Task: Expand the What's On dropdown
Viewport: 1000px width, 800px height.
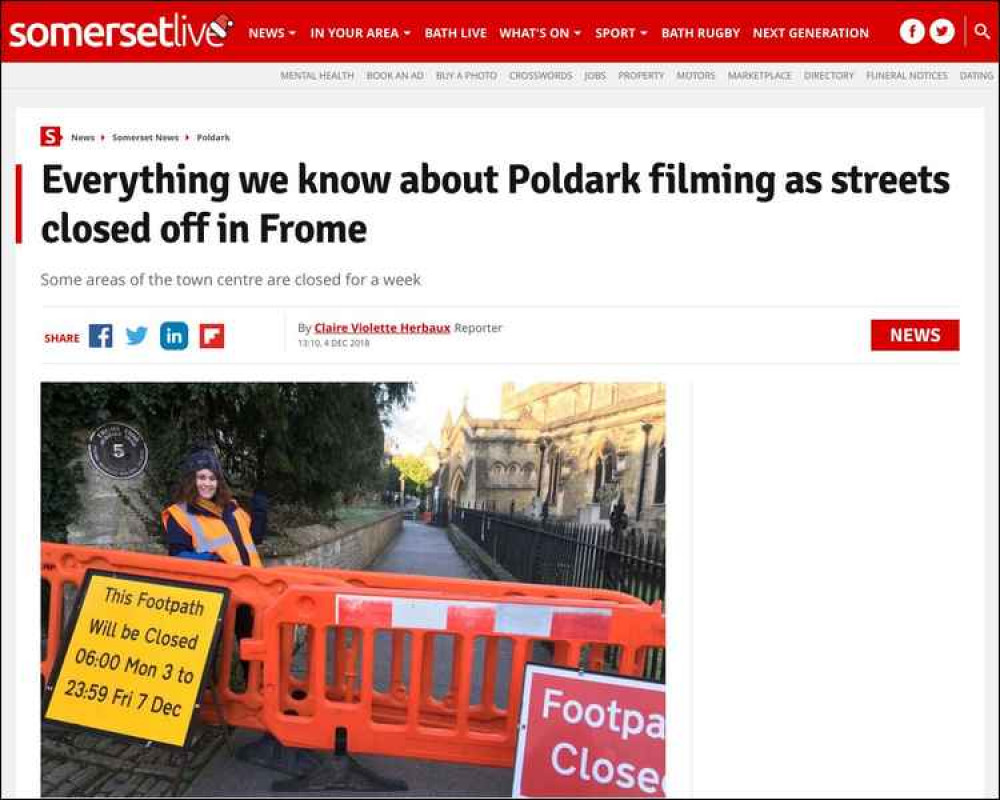Action: pos(540,33)
